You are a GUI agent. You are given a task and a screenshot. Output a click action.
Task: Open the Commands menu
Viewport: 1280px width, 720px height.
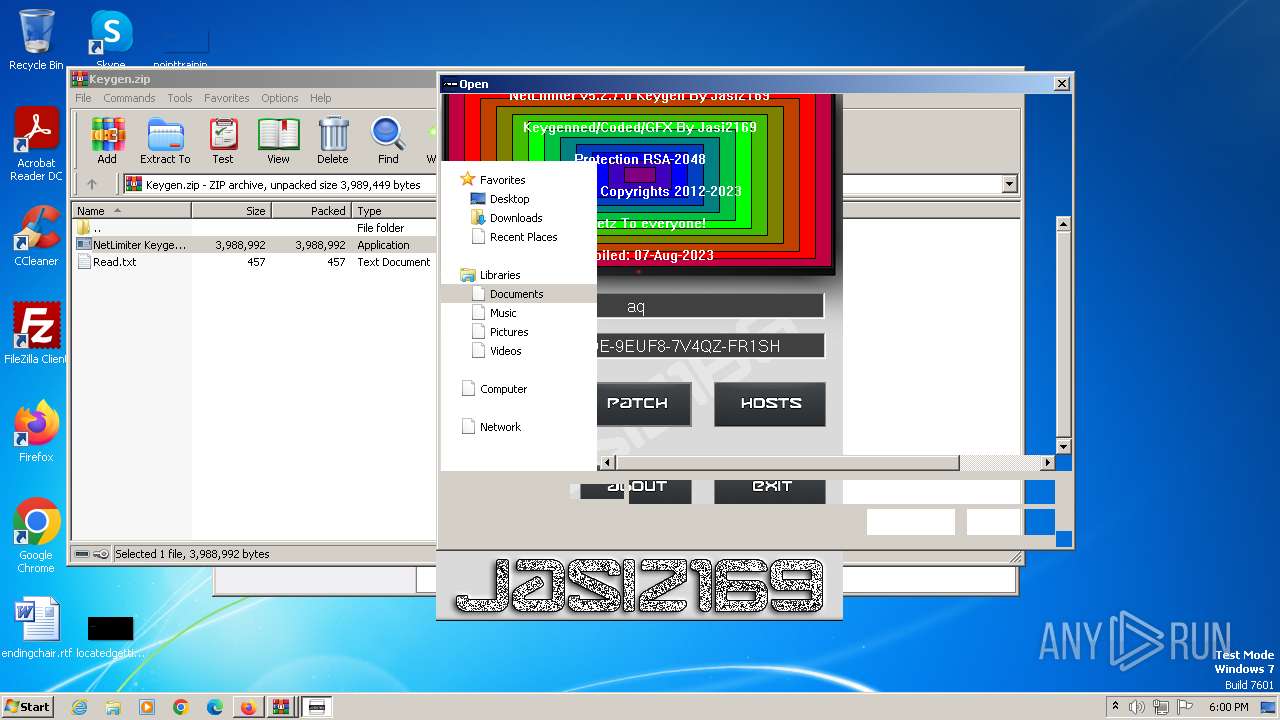click(129, 98)
